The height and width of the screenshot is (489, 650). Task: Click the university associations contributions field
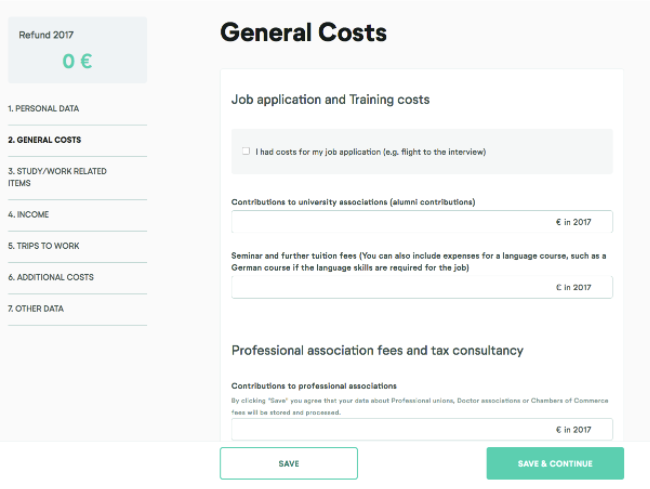click(x=422, y=222)
